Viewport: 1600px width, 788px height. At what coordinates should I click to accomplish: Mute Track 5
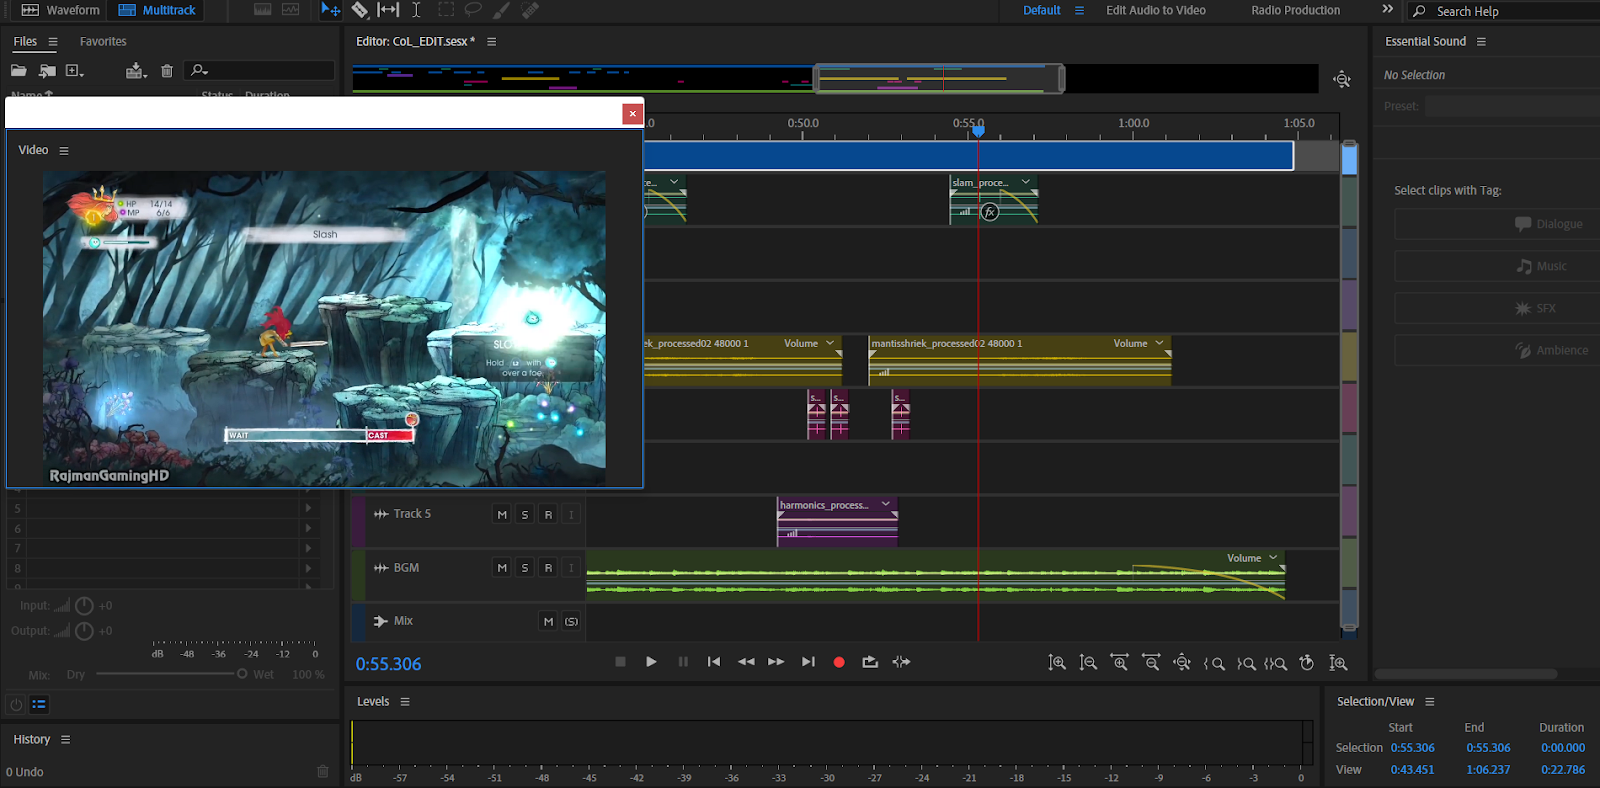502,514
